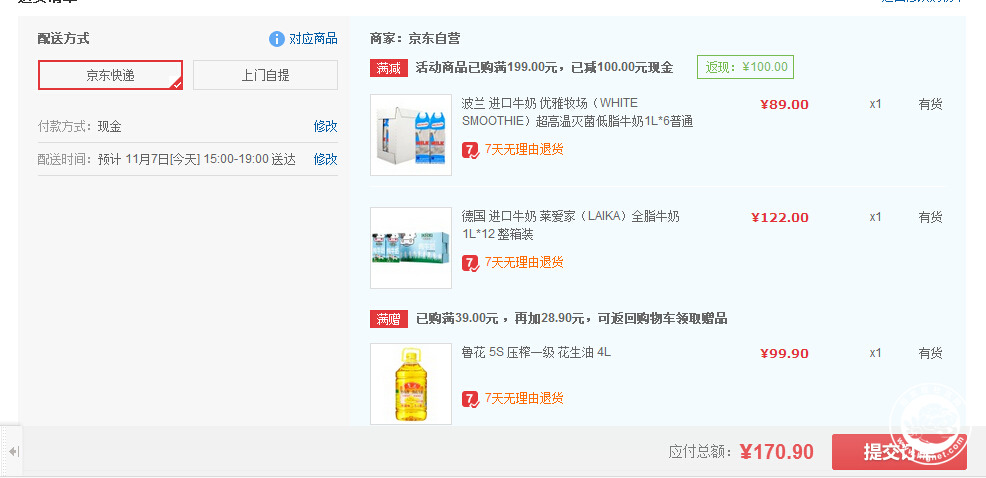Select the 京东快递 delivery option

click(111, 75)
